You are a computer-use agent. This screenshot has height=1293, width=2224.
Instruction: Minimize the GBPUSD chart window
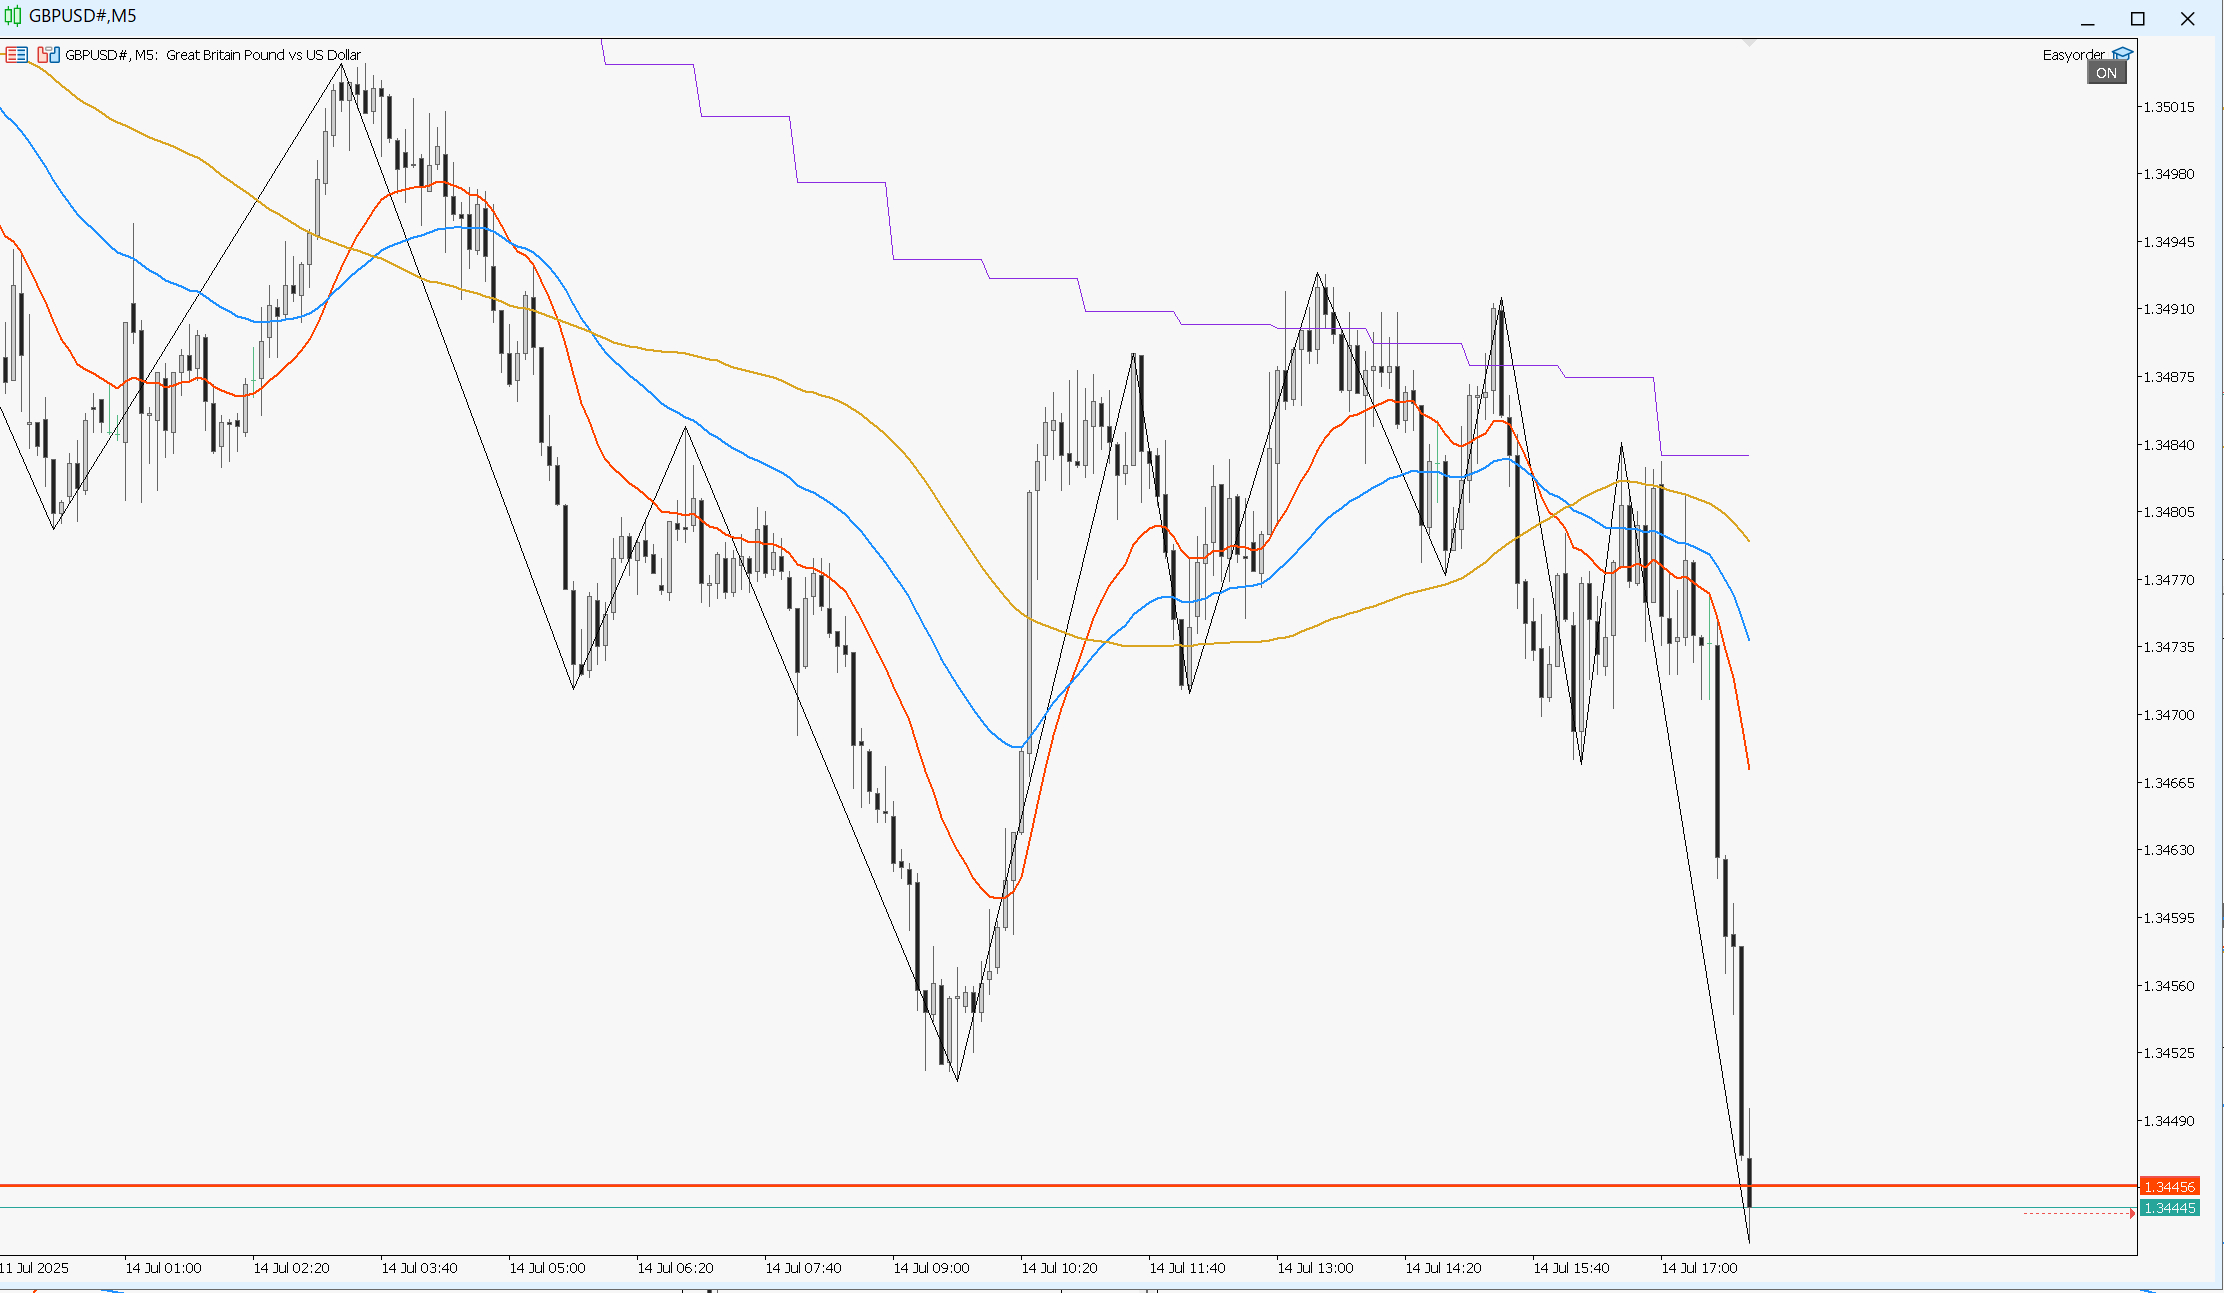click(x=2087, y=19)
